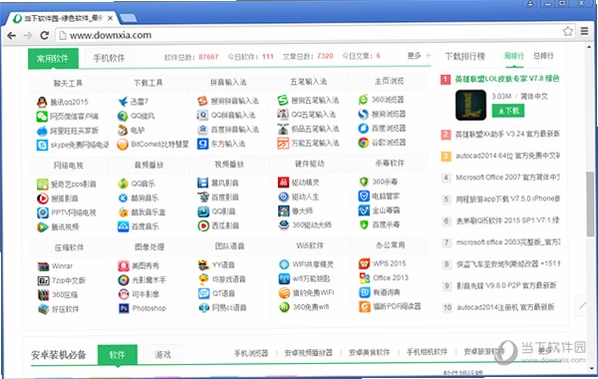The height and width of the screenshot is (379, 598).
Task: Click the 更多 + link
Action: coord(419,56)
